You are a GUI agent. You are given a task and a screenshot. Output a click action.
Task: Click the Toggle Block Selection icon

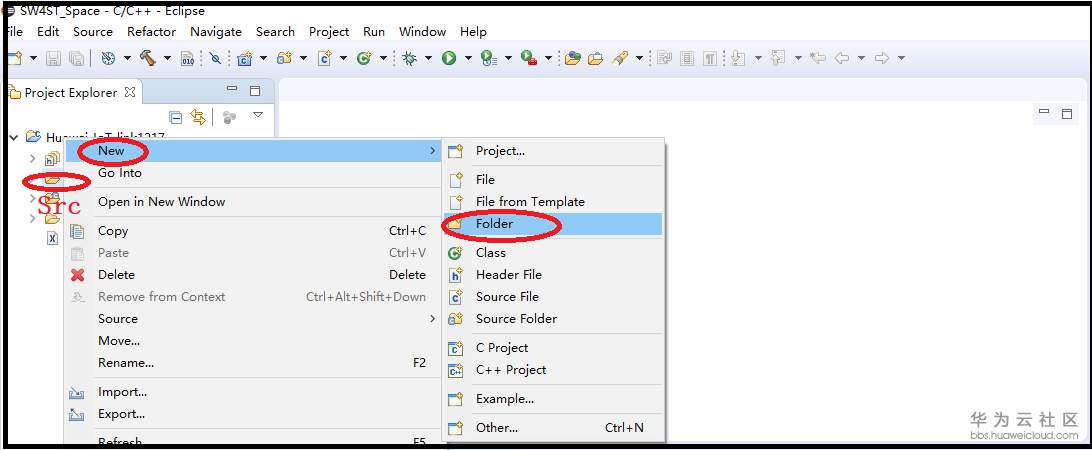click(x=687, y=59)
